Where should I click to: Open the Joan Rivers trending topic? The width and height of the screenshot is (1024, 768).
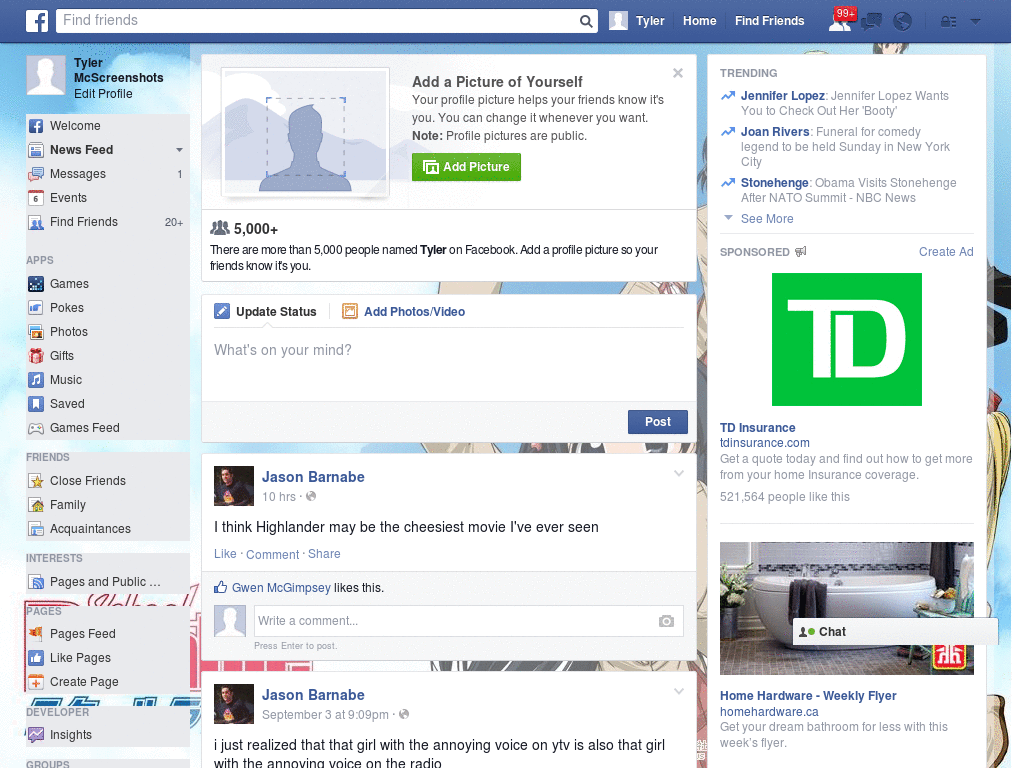coord(775,132)
